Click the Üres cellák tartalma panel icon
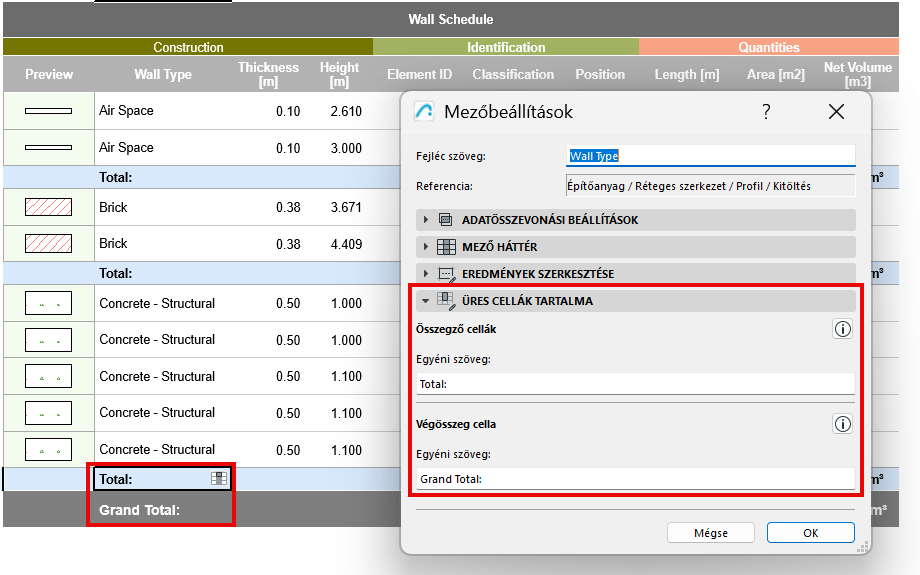This screenshot has width=920, height=575. [446, 301]
